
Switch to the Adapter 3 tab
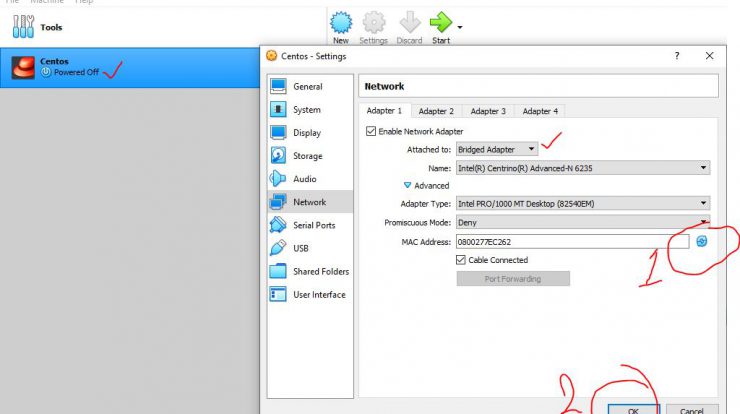(488, 111)
